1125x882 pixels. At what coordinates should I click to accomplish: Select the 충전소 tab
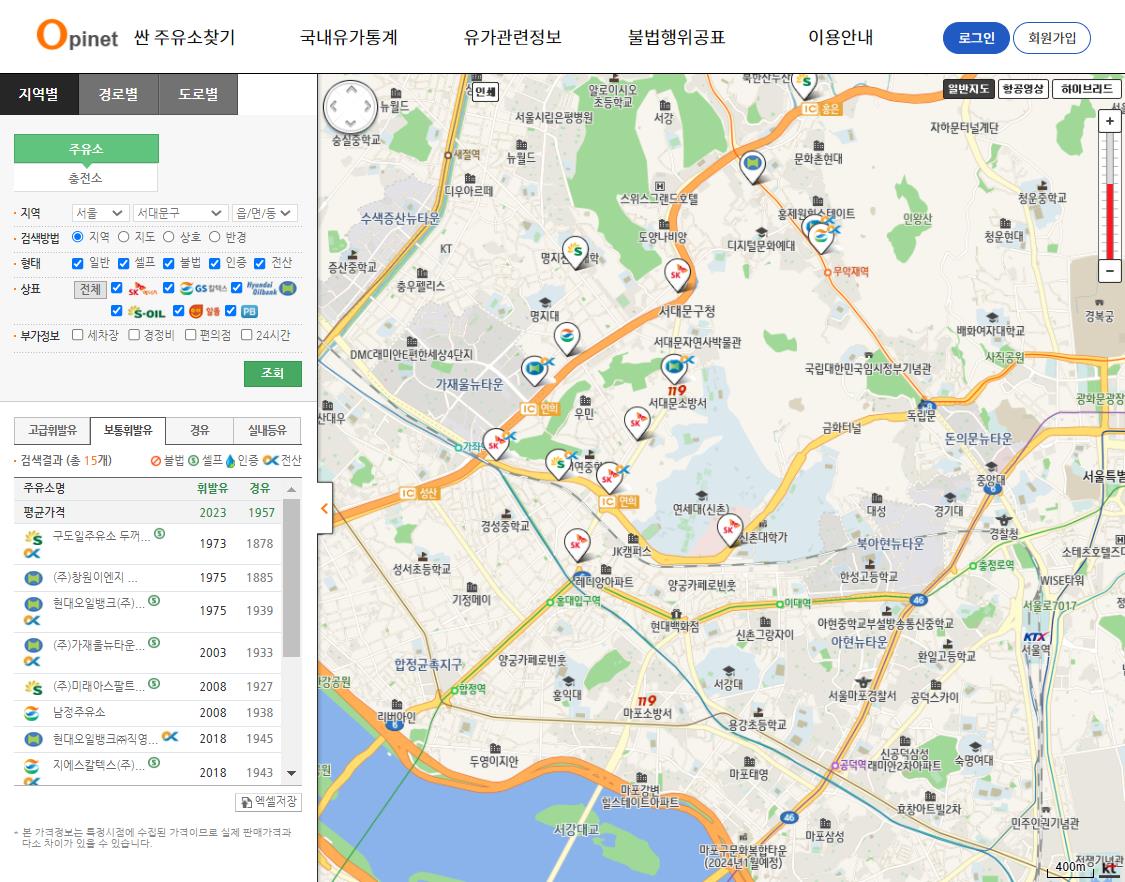tap(85, 177)
